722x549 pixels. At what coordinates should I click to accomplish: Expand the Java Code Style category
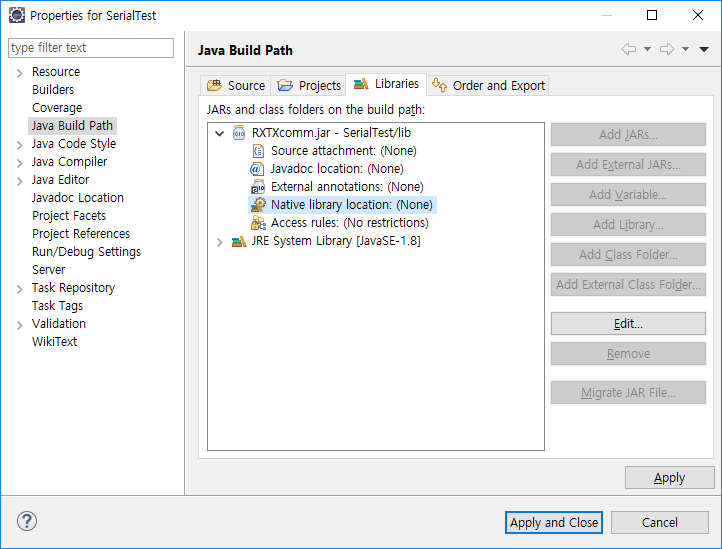coord(19,145)
